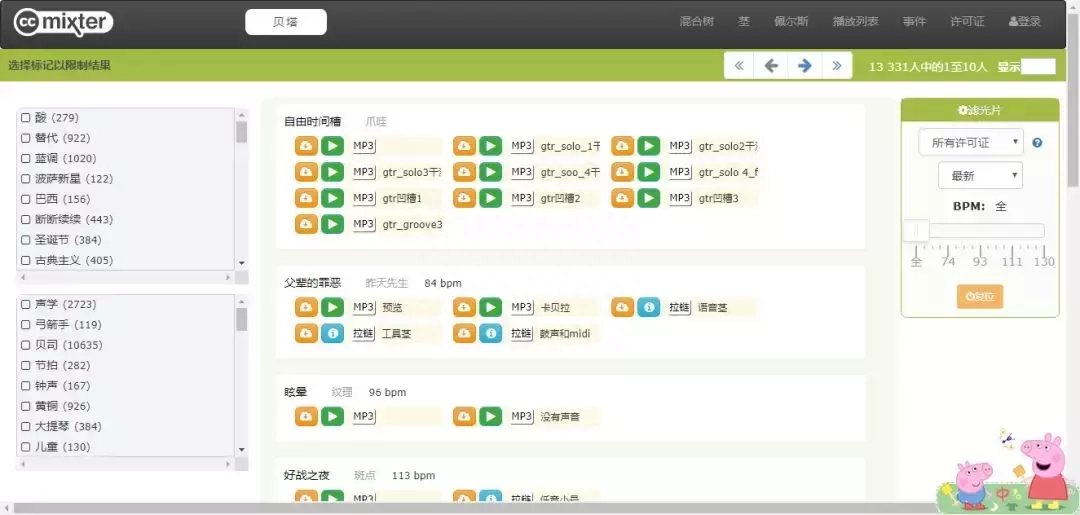Open the 显示 results-per-page dropdown
Image resolution: width=1080 pixels, height=515 pixels.
pyautogui.click(x=1038, y=67)
